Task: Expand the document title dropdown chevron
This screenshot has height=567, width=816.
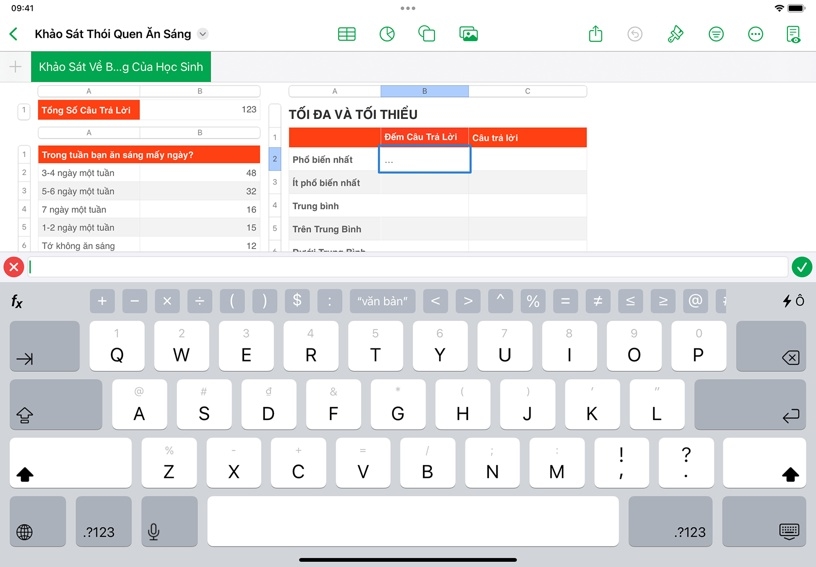Action: pos(203,34)
